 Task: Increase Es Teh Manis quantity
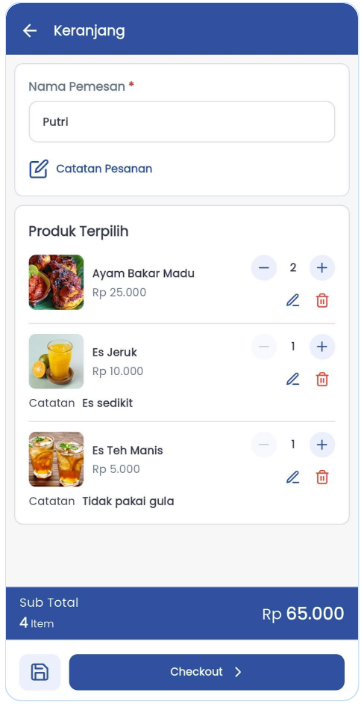coord(322,445)
